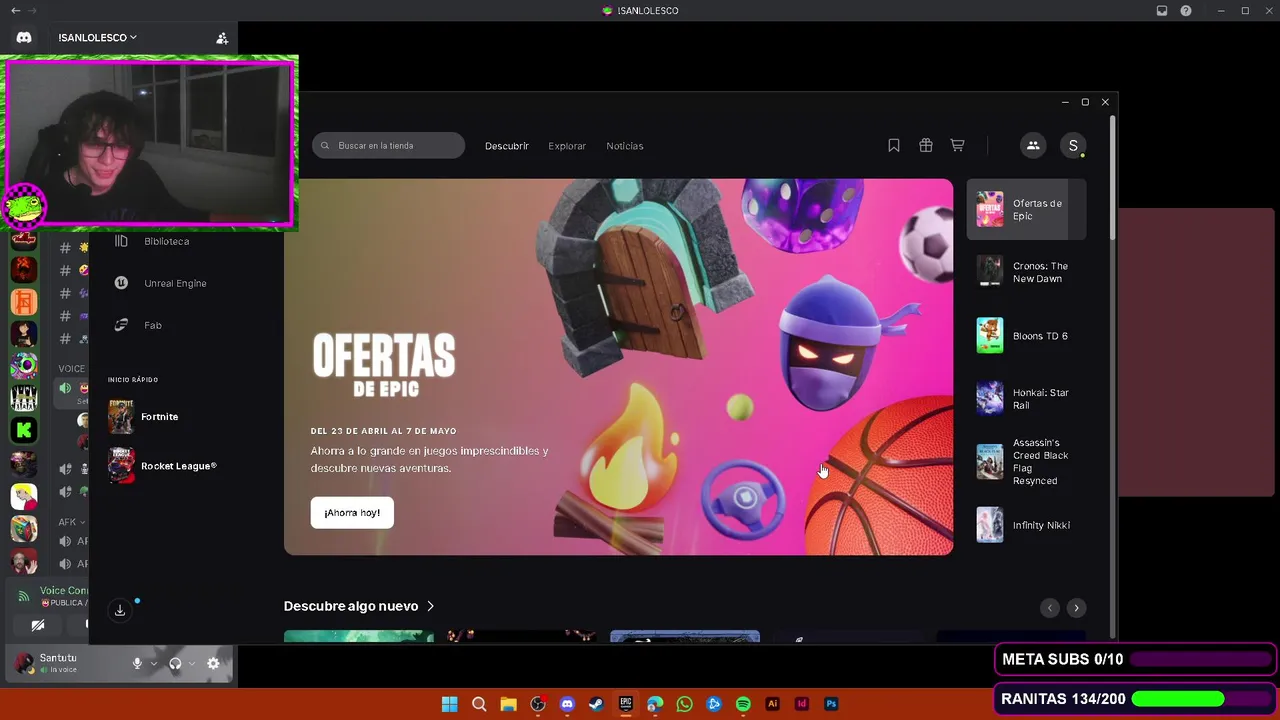Image resolution: width=1280 pixels, height=720 pixels.
Task: Click next arrow of Descubre algo nuevo
Action: pos(1076,608)
